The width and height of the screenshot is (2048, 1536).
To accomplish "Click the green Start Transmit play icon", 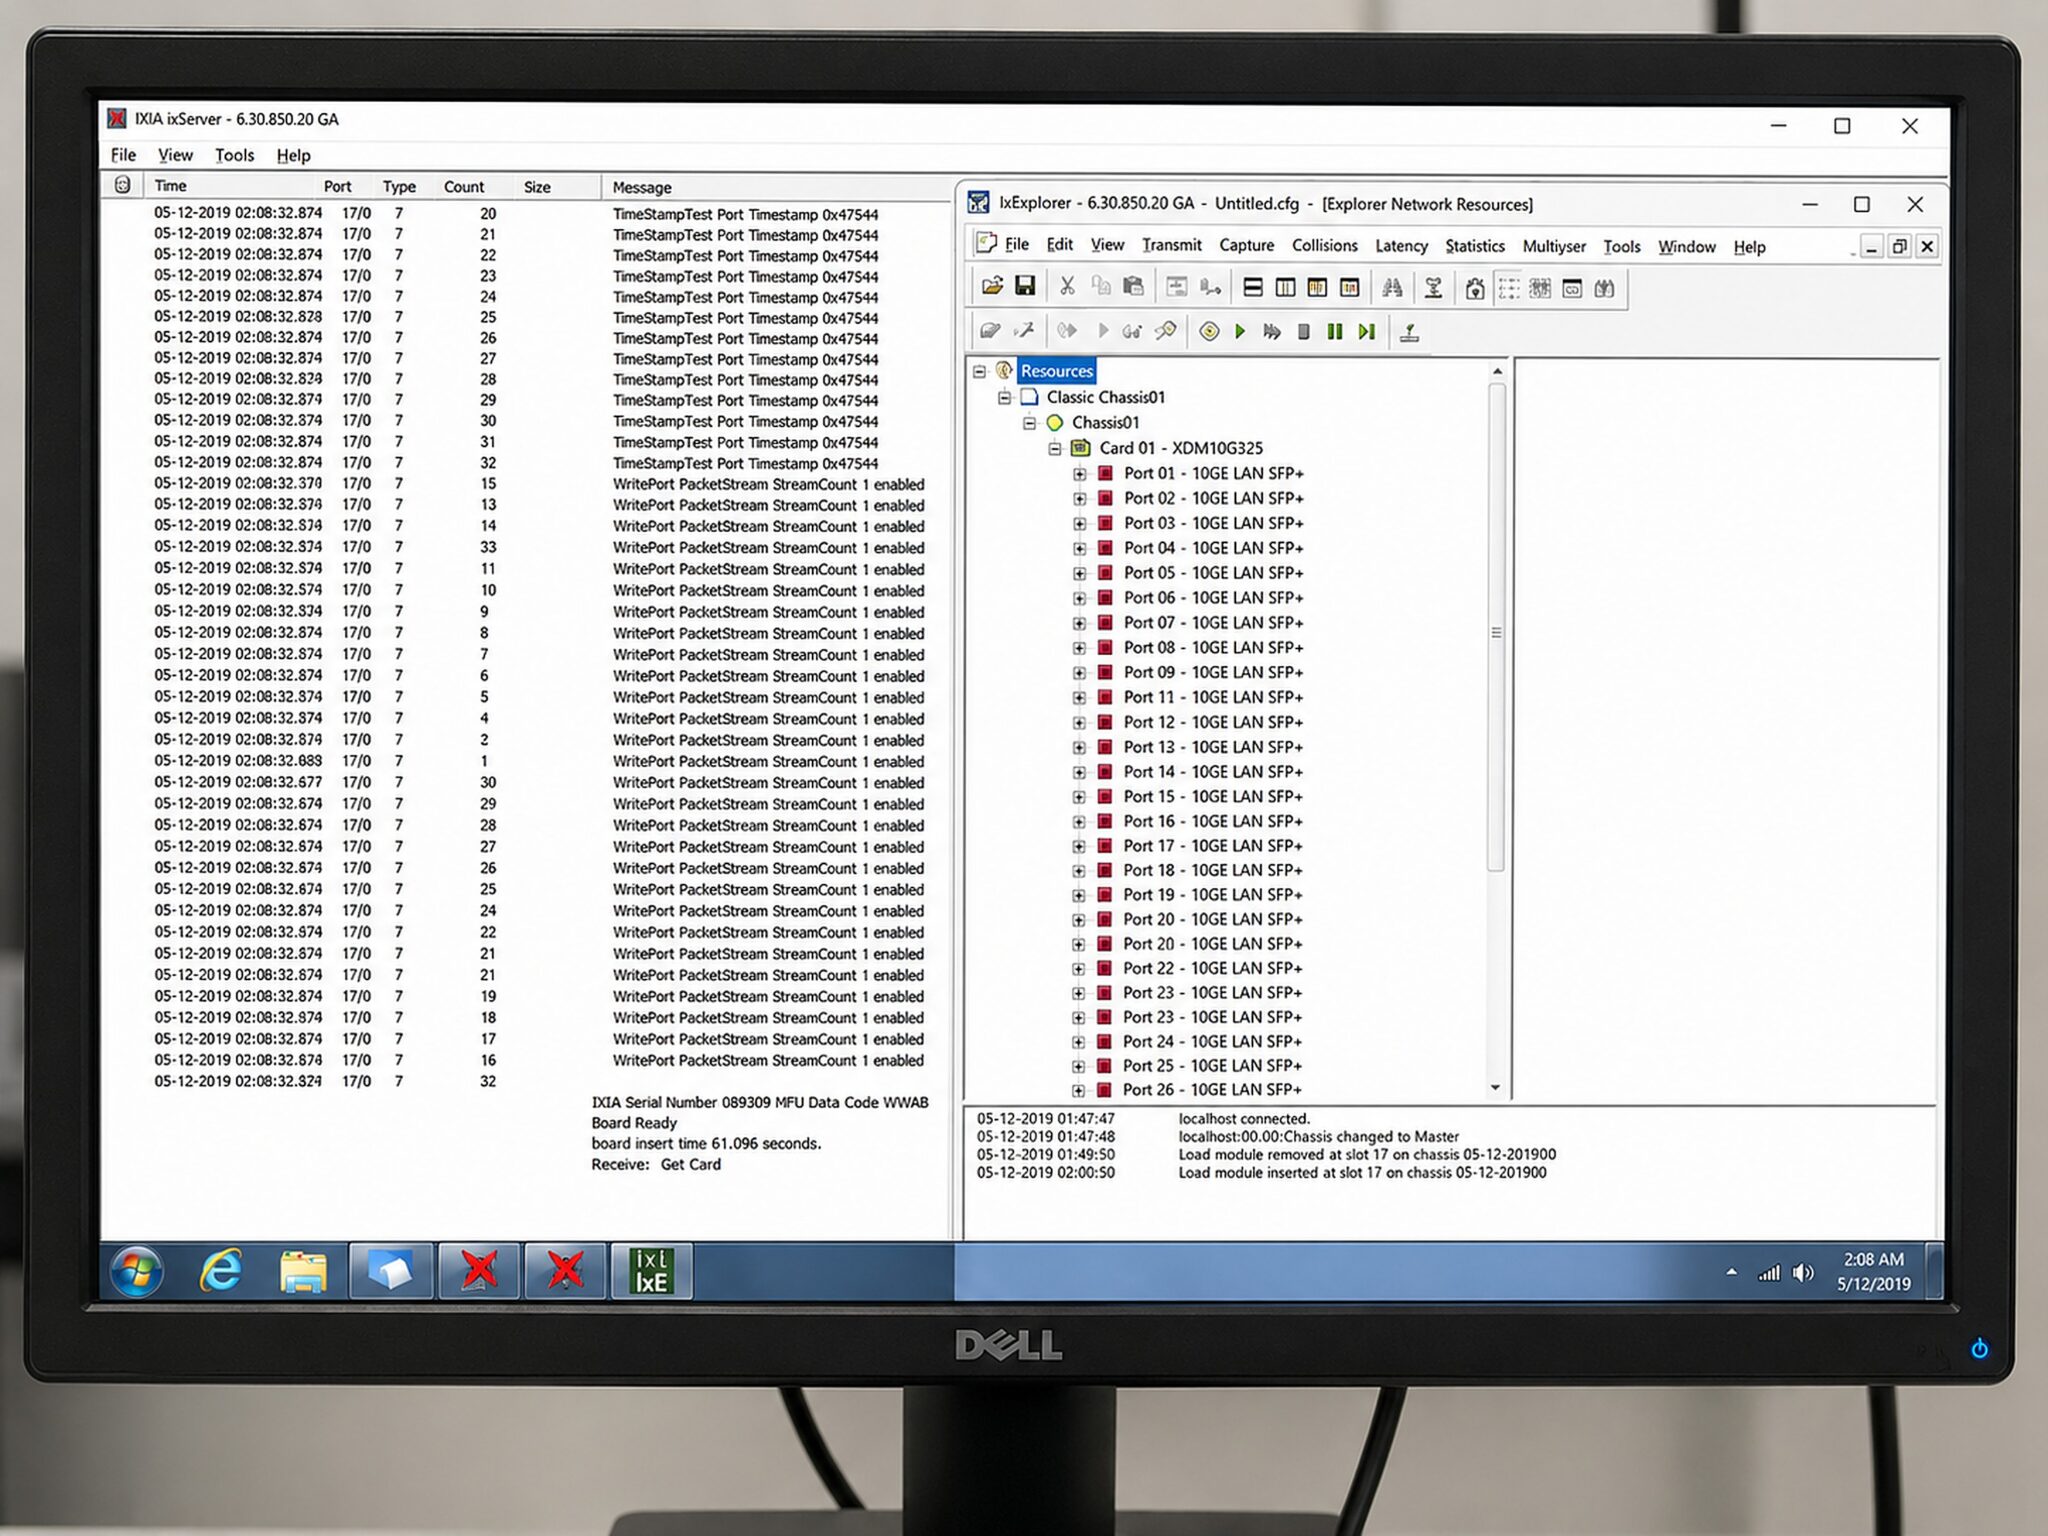I will (1240, 331).
